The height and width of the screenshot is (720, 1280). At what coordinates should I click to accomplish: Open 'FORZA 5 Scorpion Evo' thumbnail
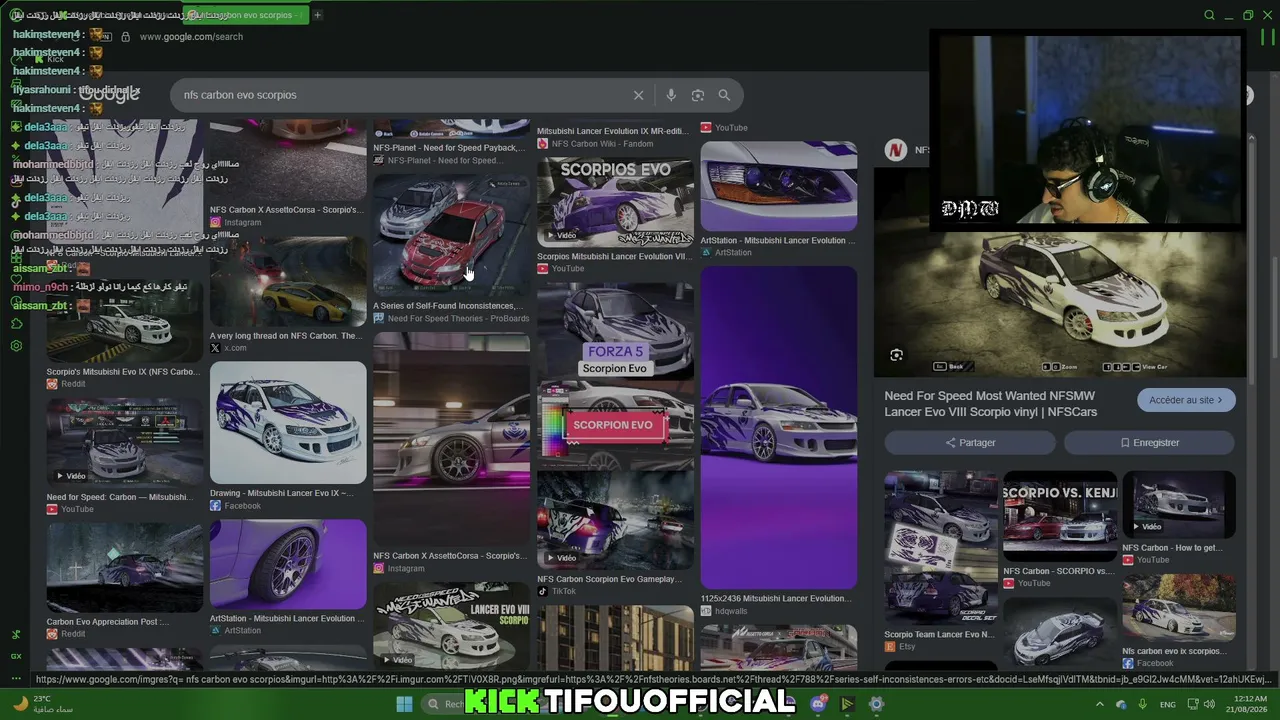click(x=615, y=330)
